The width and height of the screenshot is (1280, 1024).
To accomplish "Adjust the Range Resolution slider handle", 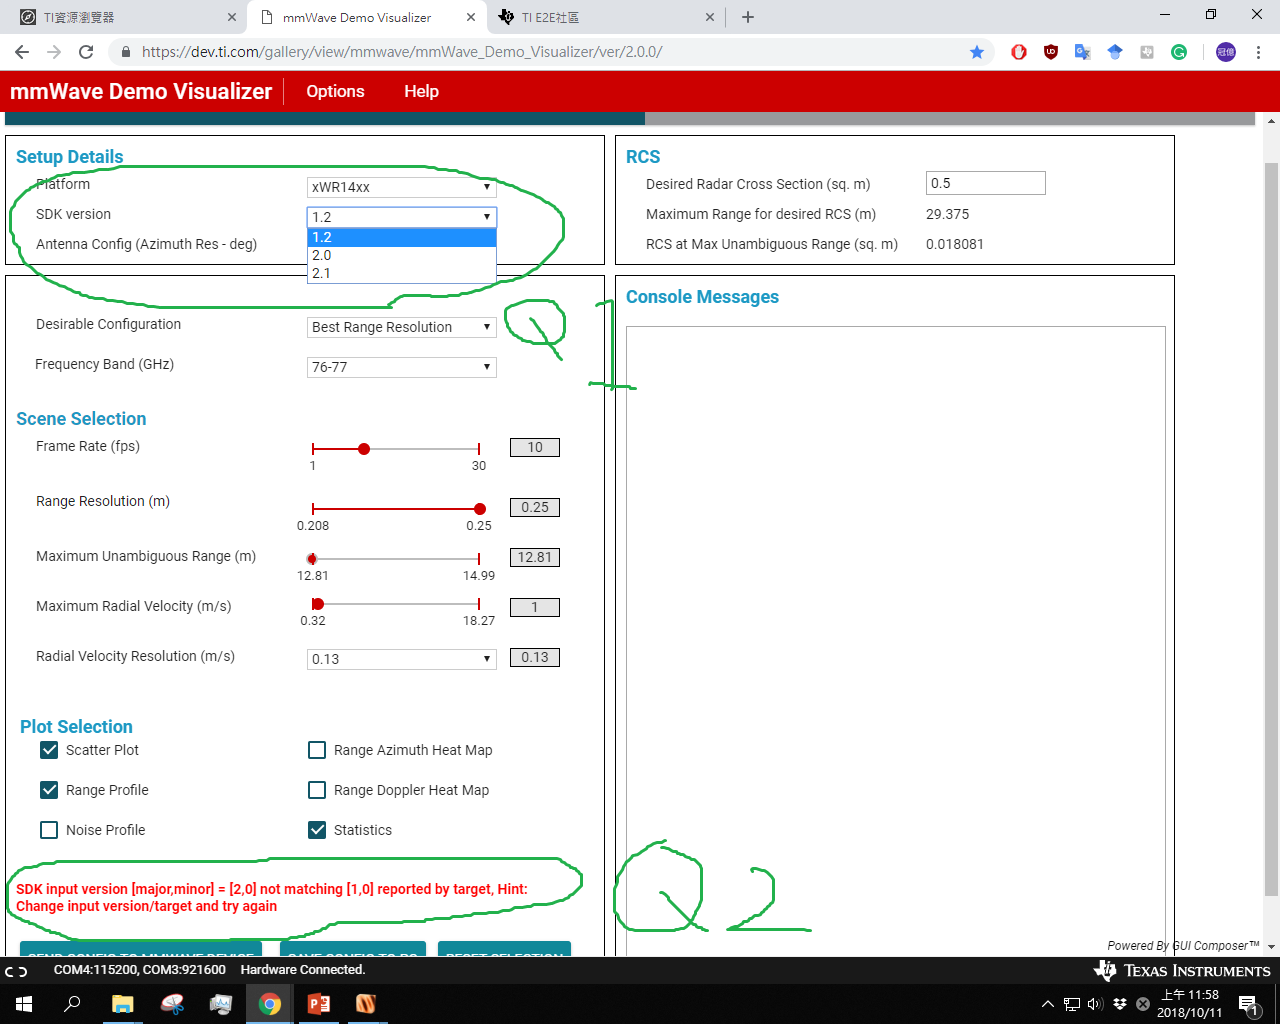I will click(480, 509).
